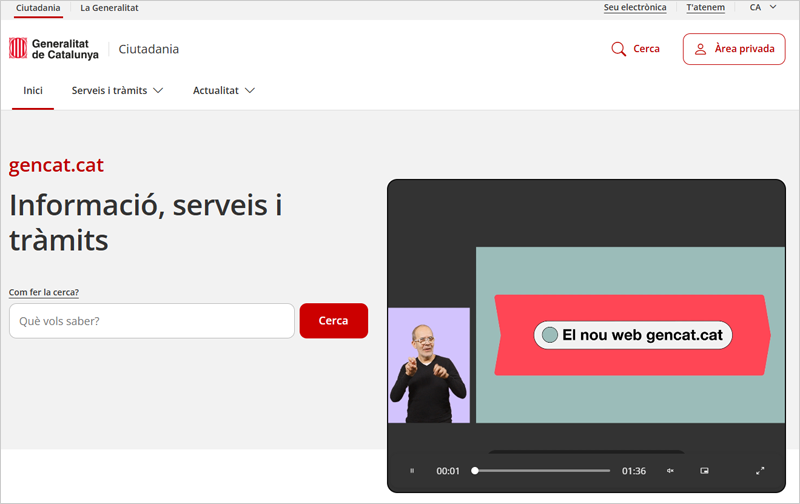The width and height of the screenshot is (800, 504).
Task: Open the T'atenem link
Action: (x=705, y=7)
